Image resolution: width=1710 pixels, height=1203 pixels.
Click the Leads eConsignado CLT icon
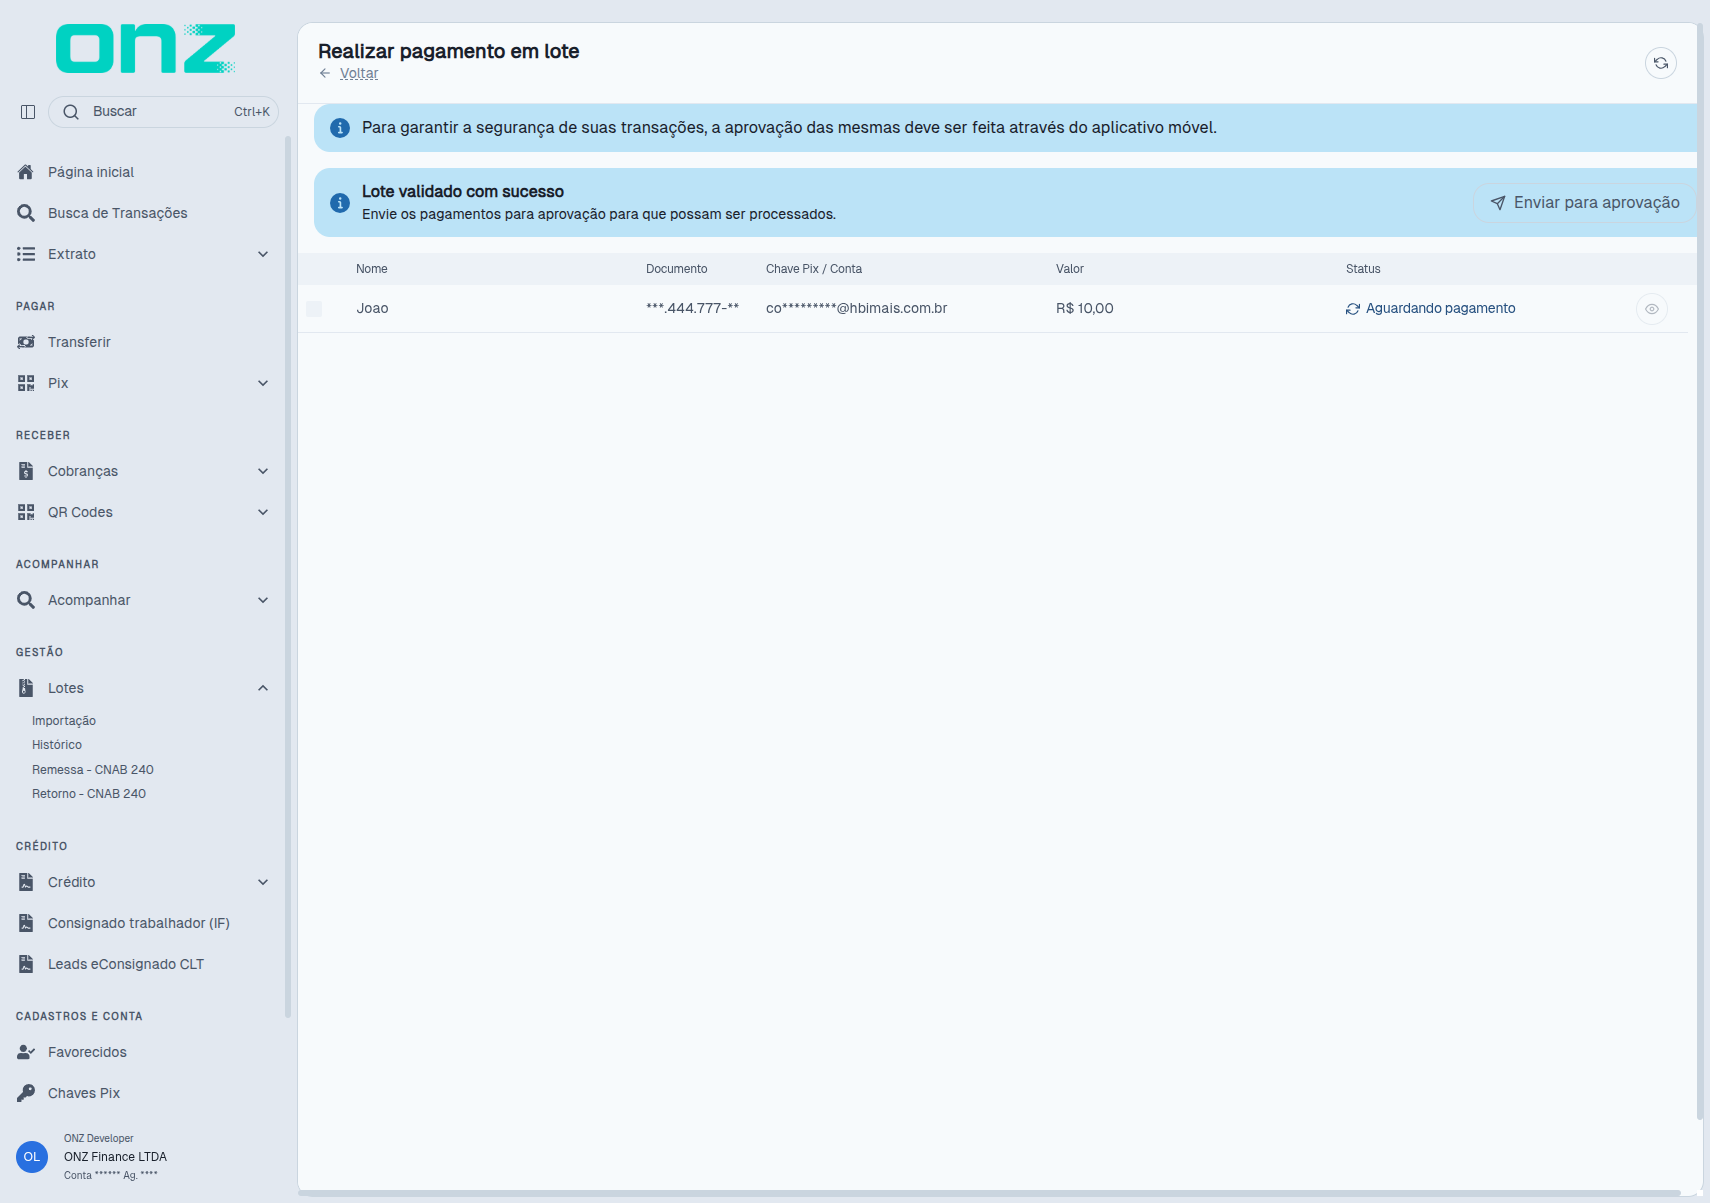(26, 964)
